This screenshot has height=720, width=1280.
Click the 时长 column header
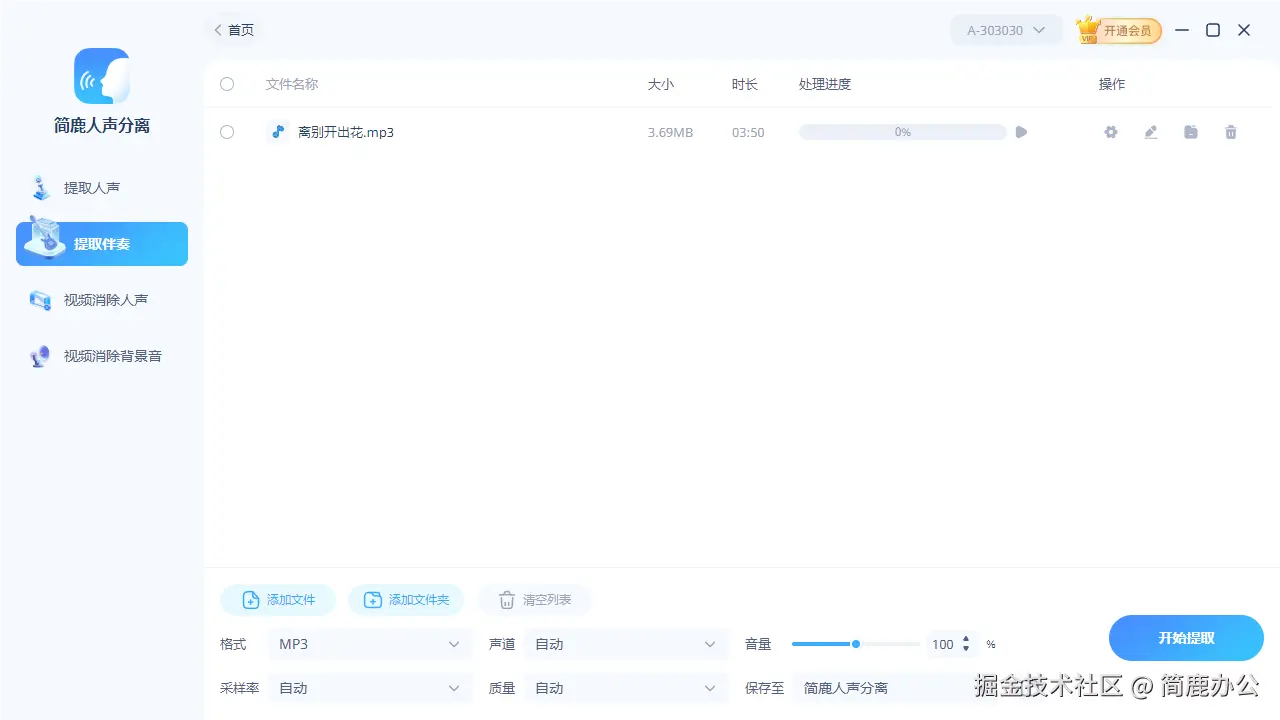pyautogui.click(x=745, y=84)
